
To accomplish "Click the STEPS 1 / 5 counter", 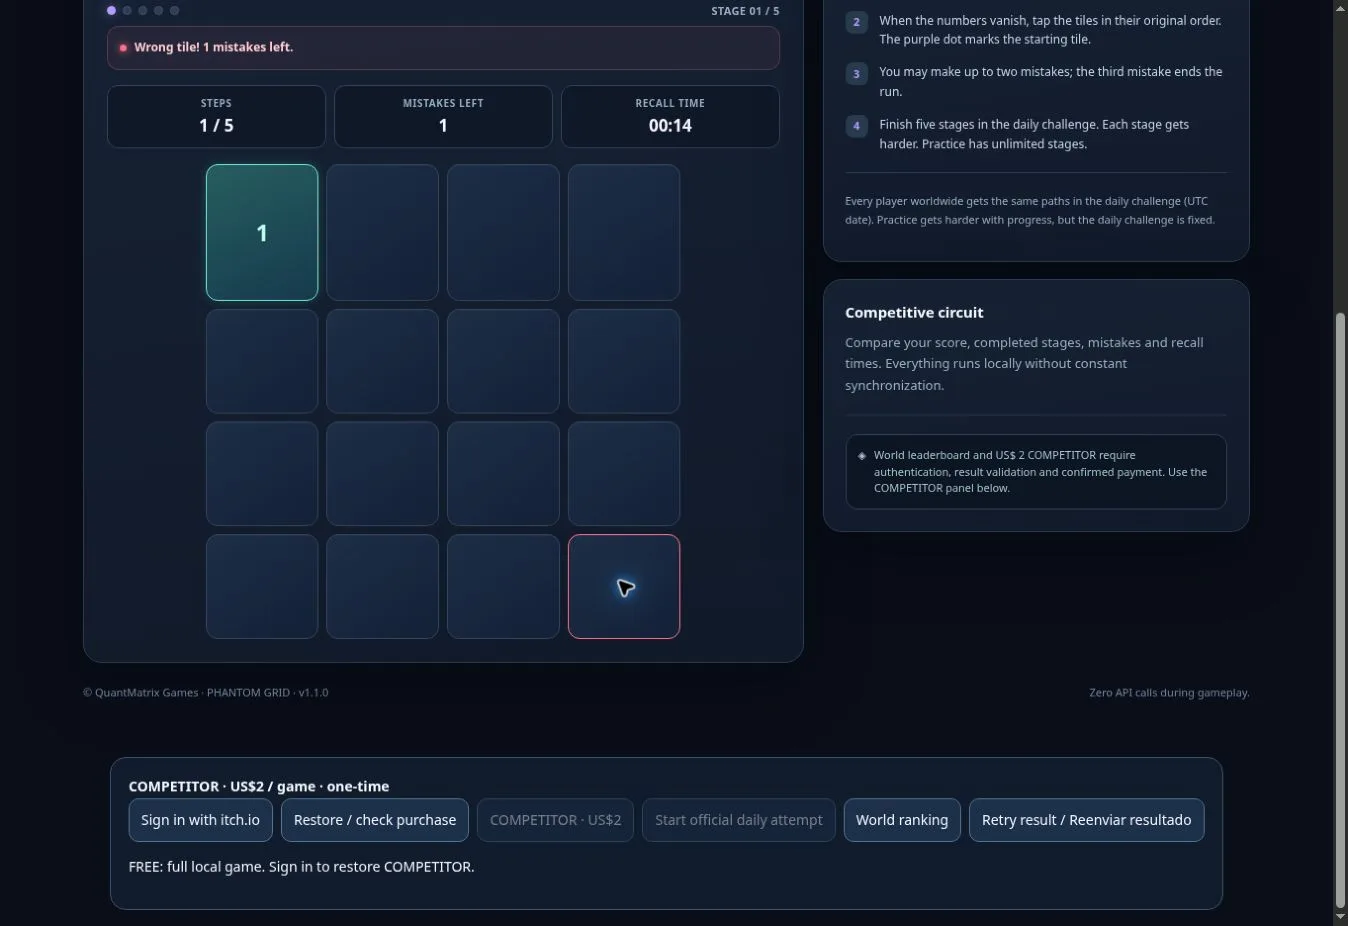I will pyautogui.click(x=216, y=116).
